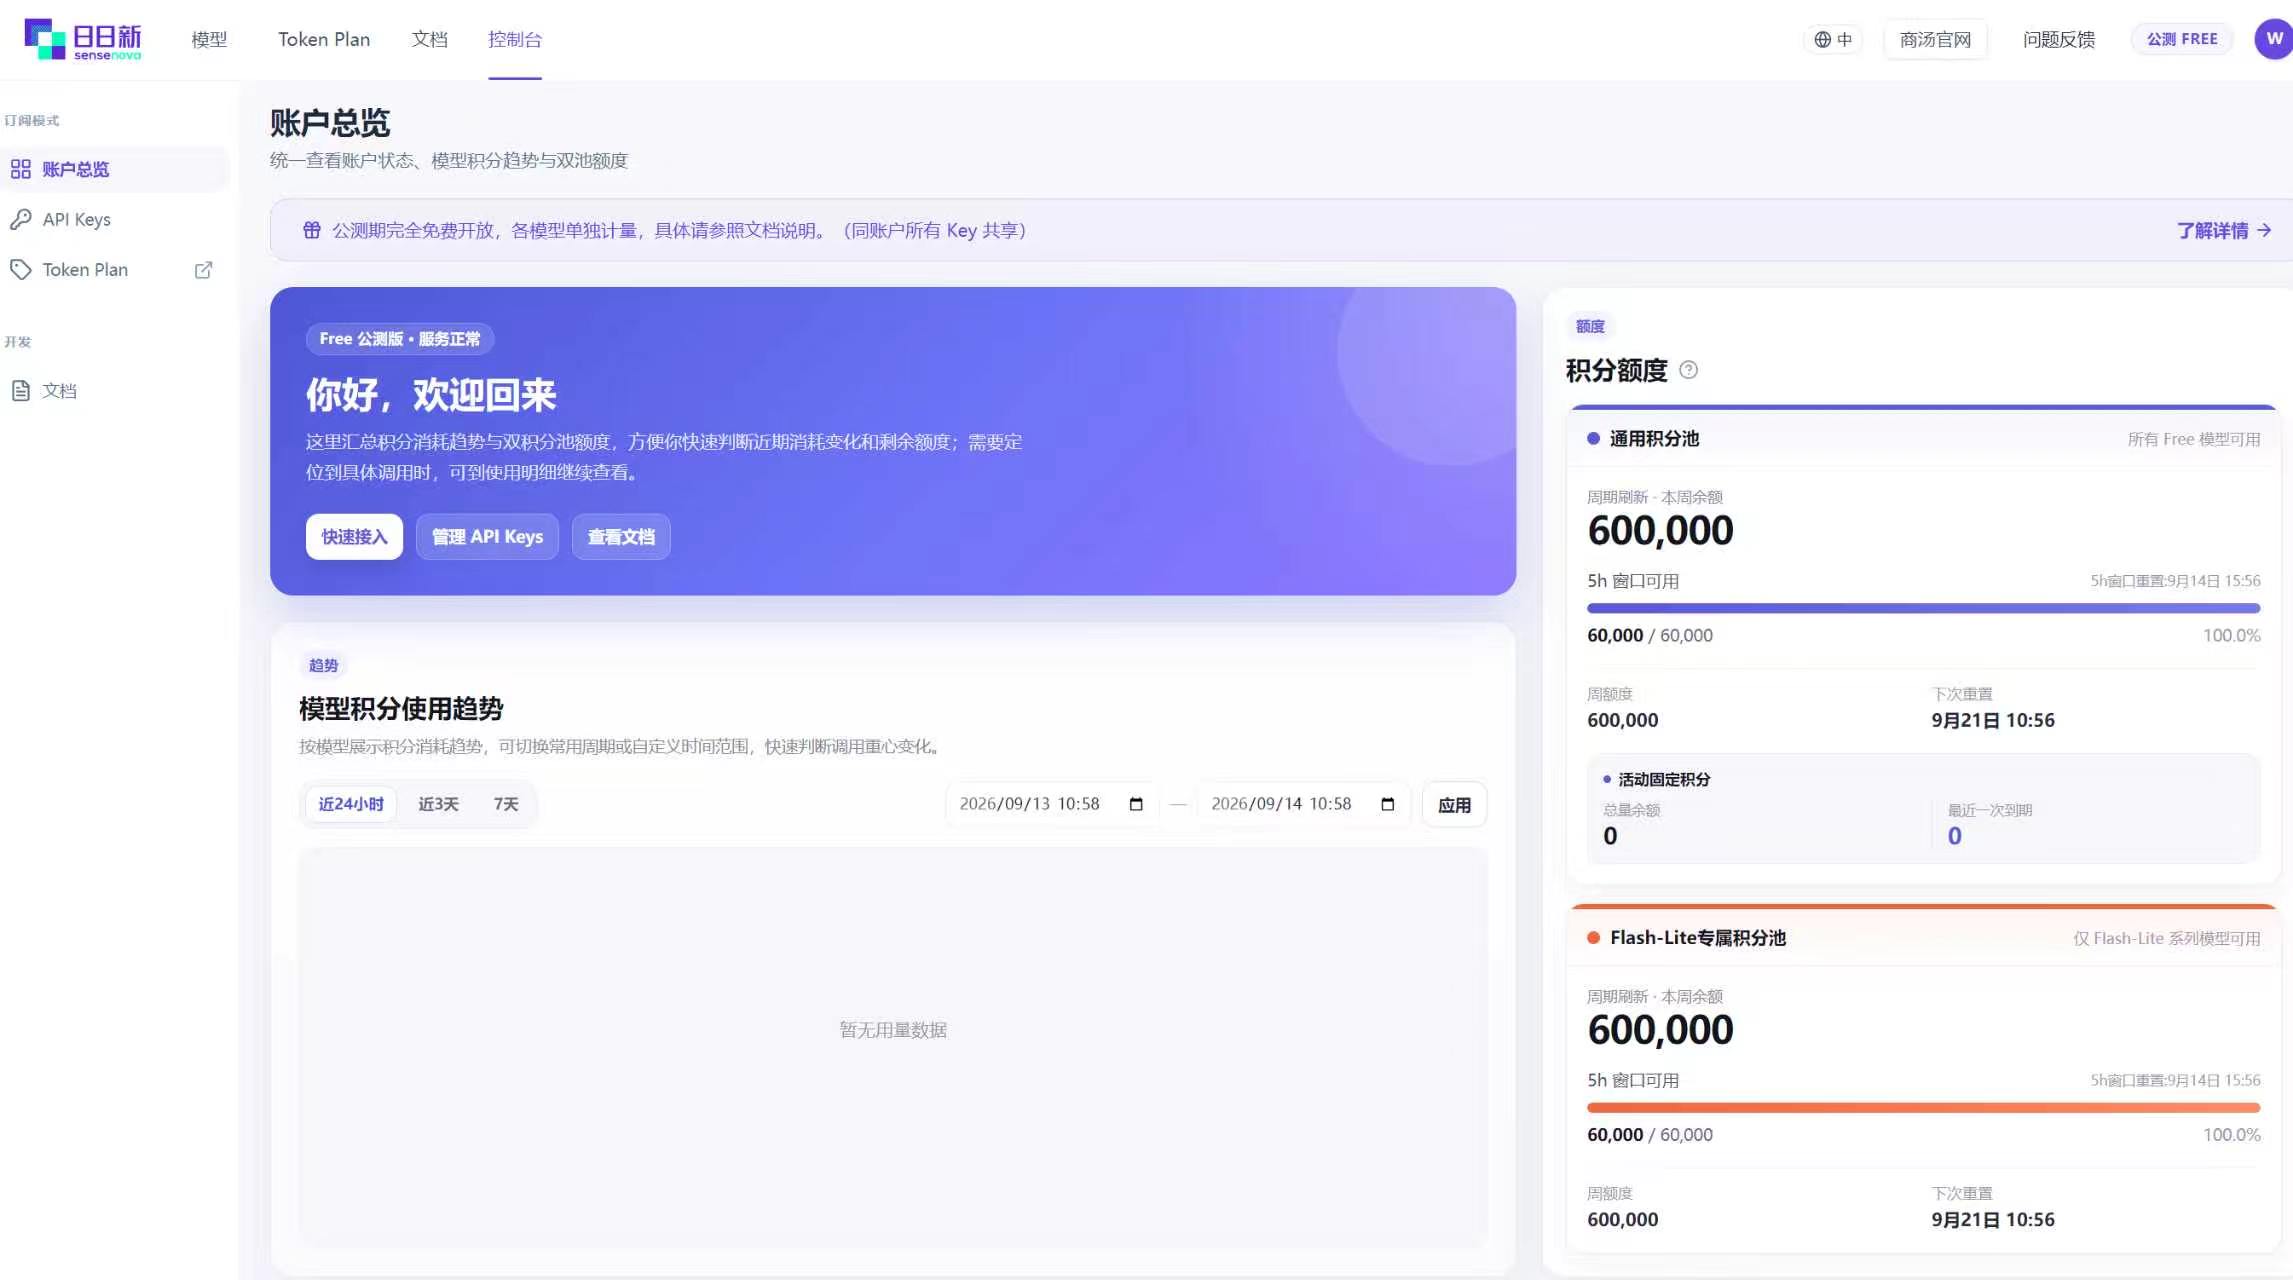Click the 通用积分池 heading
2293x1280 pixels.
1654,438
